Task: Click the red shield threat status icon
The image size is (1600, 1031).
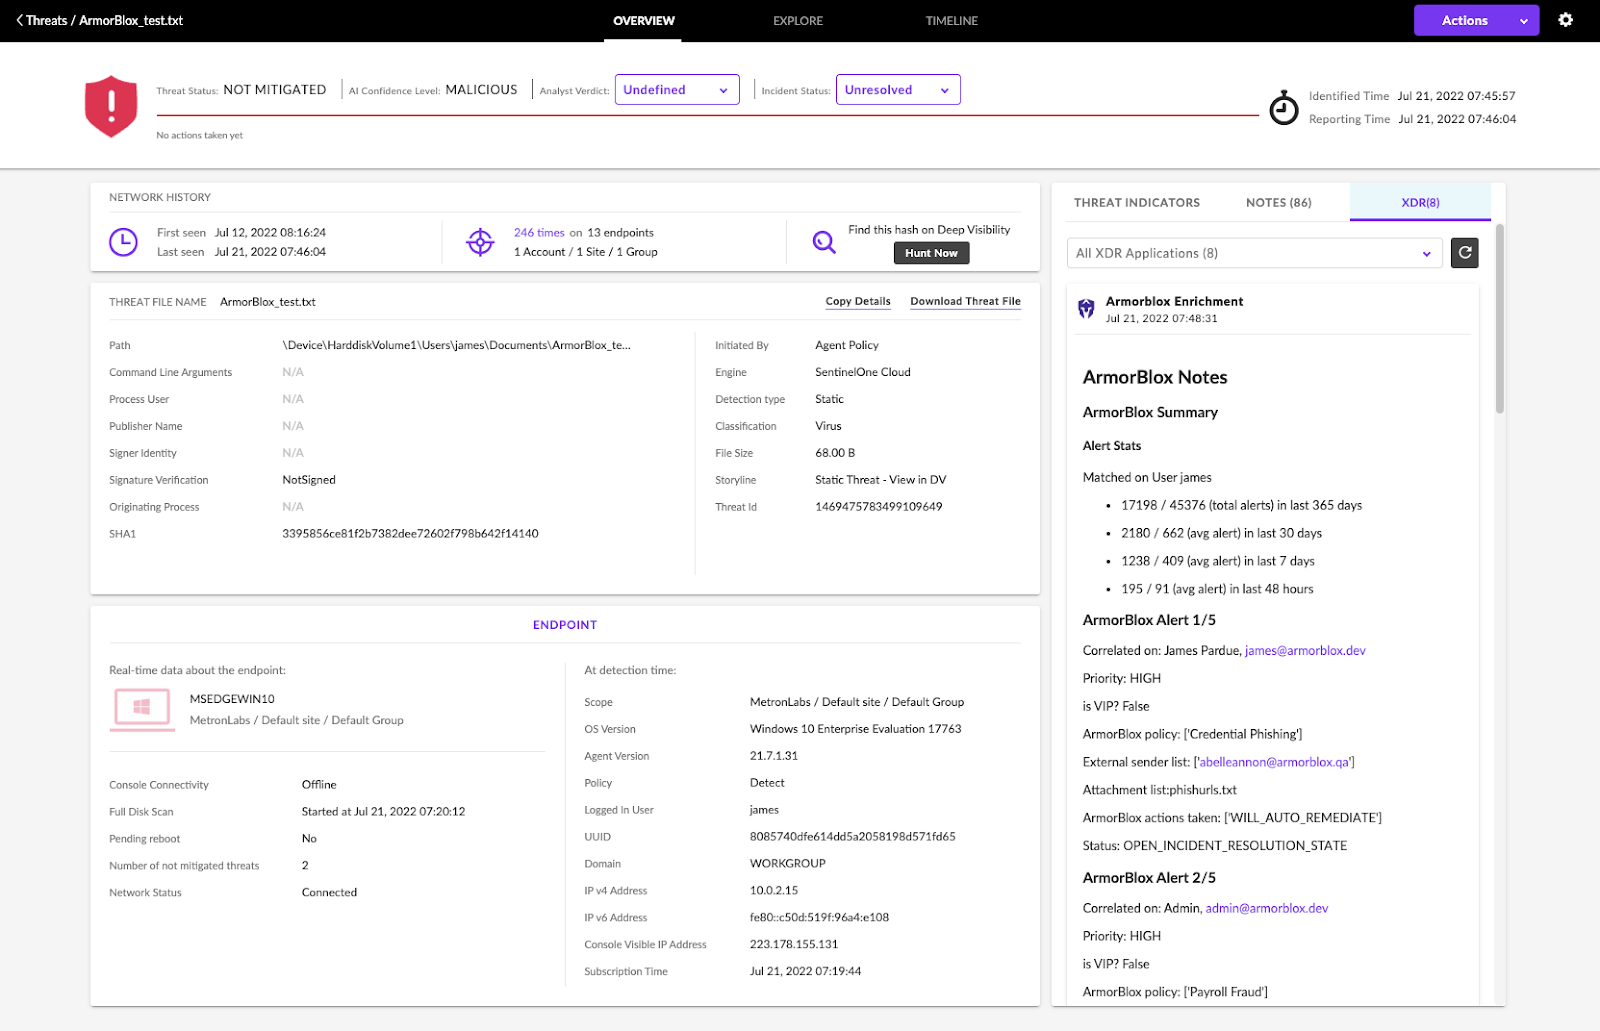Action: [x=111, y=106]
